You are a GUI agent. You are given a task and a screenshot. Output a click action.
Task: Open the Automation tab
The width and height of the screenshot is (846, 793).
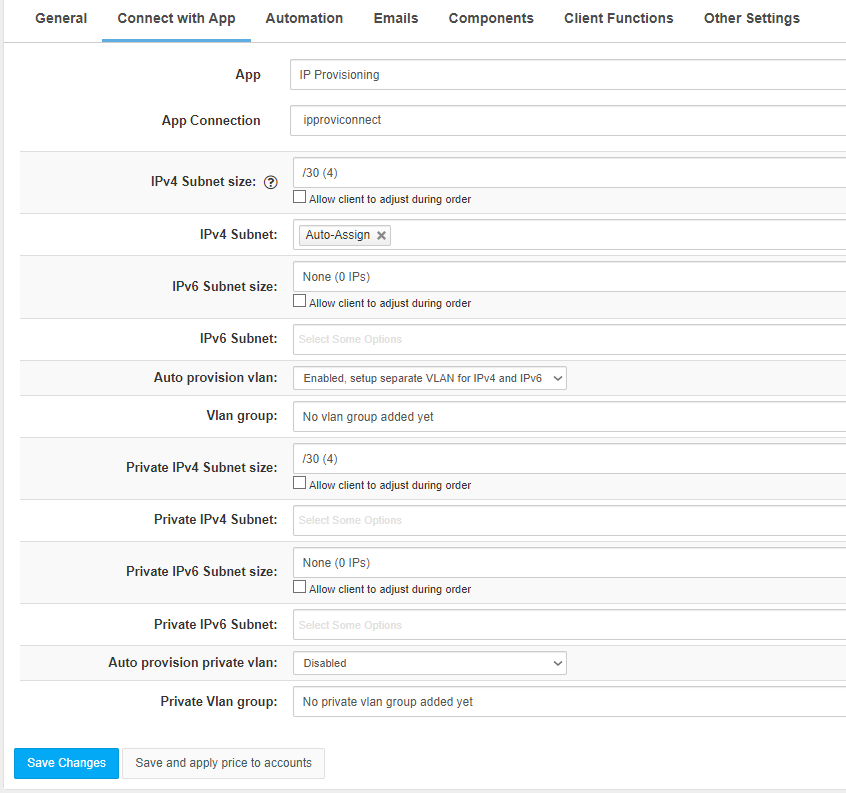tap(304, 19)
